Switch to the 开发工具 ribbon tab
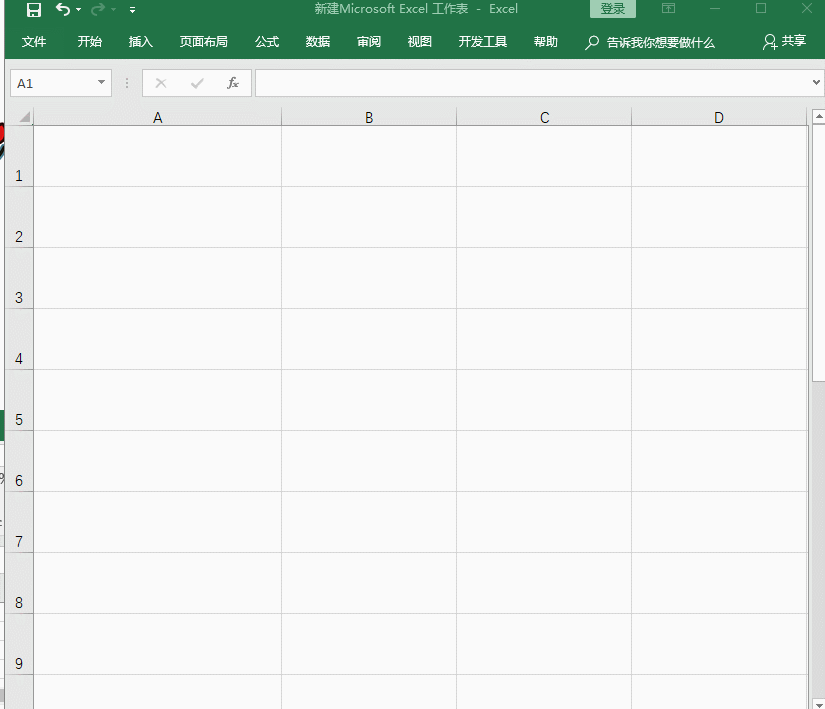The image size is (825, 709). (x=482, y=42)
